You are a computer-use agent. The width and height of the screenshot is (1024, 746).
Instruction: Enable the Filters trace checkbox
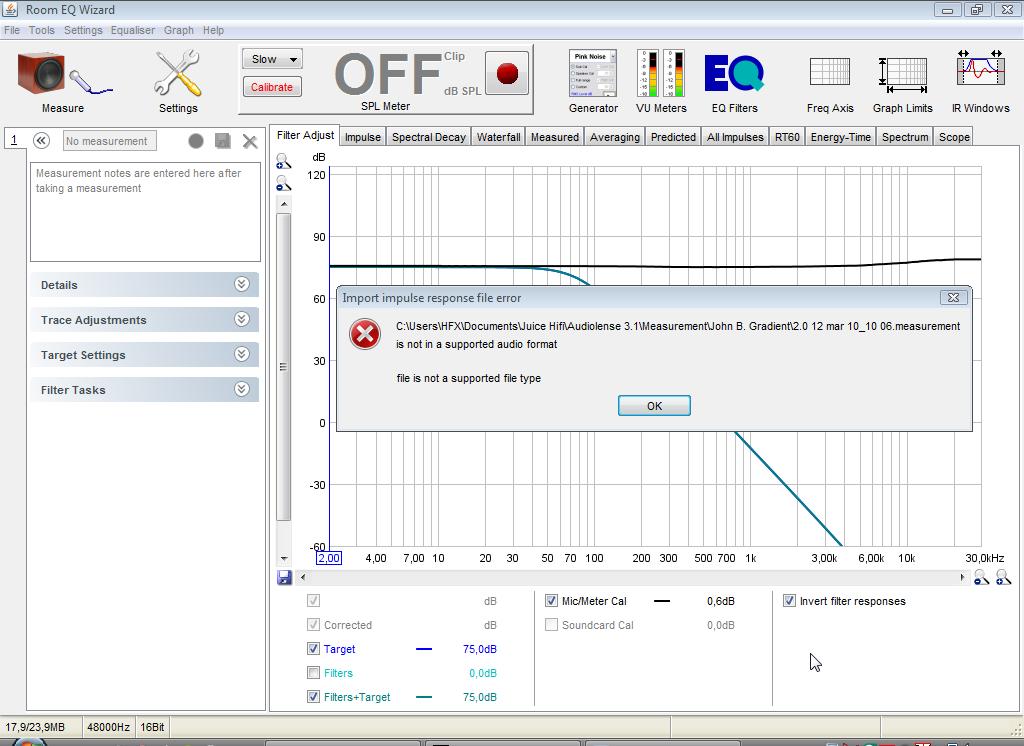pos(314,673)
